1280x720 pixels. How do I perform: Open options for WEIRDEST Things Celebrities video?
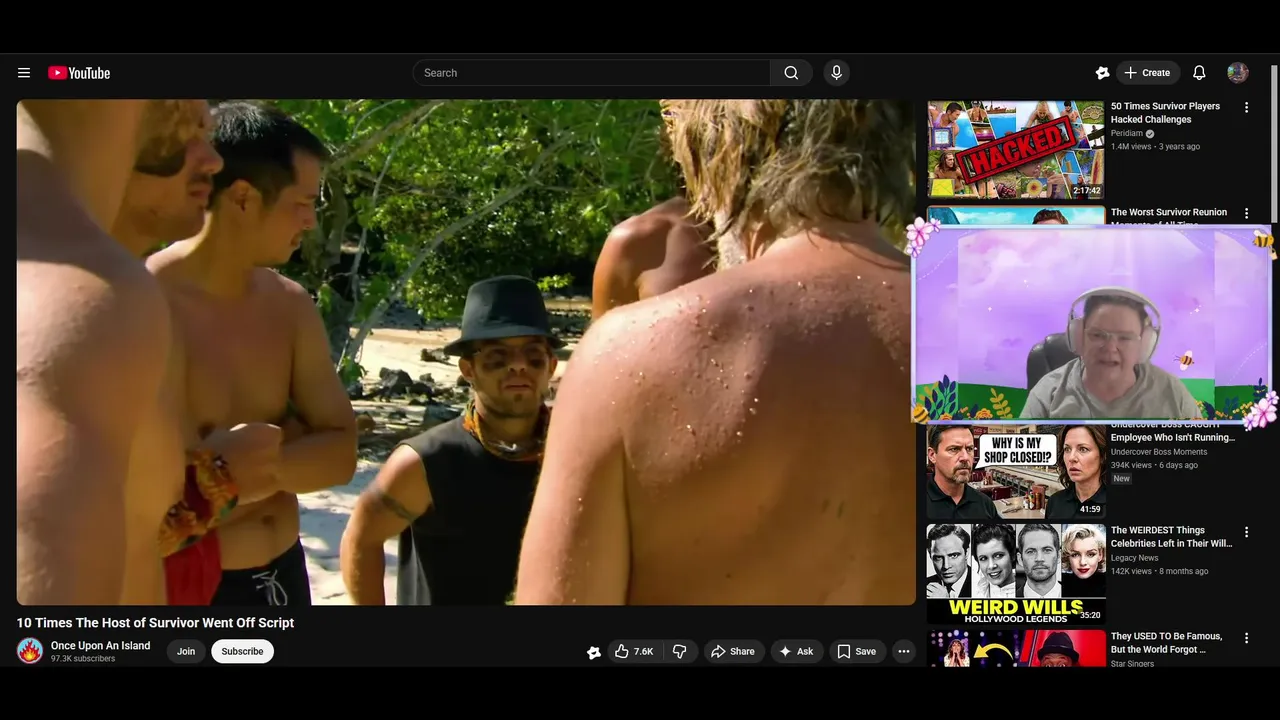(x=1246, y=532)
